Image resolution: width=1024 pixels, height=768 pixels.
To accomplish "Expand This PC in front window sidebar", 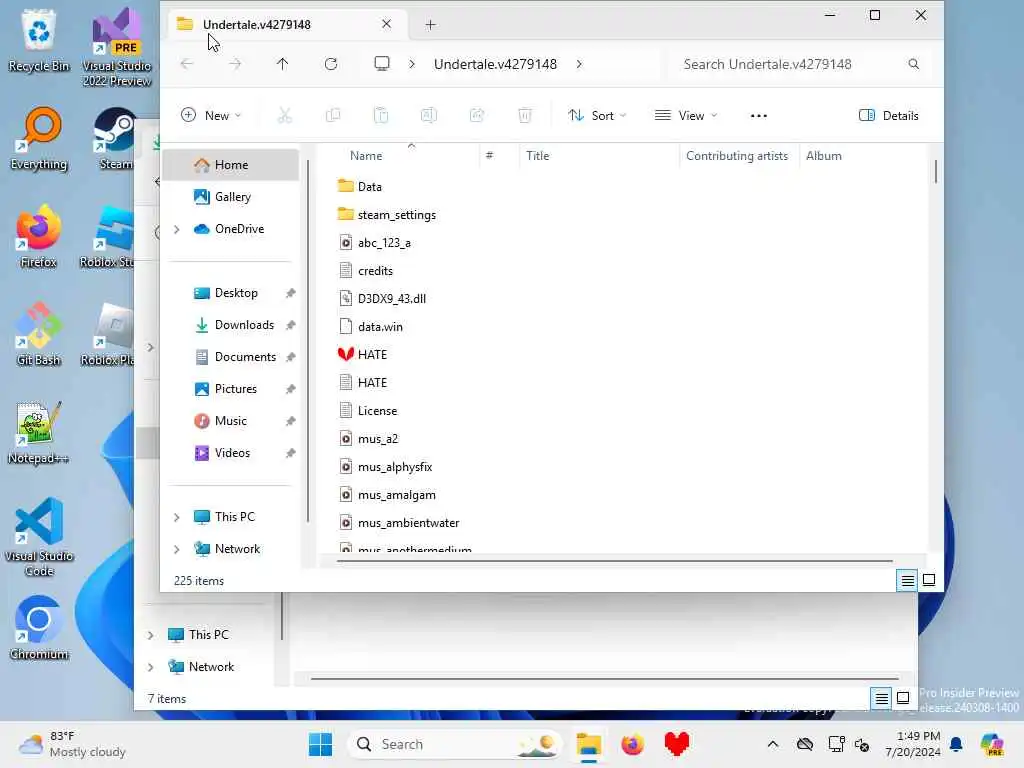I will (x=176, y=517).
